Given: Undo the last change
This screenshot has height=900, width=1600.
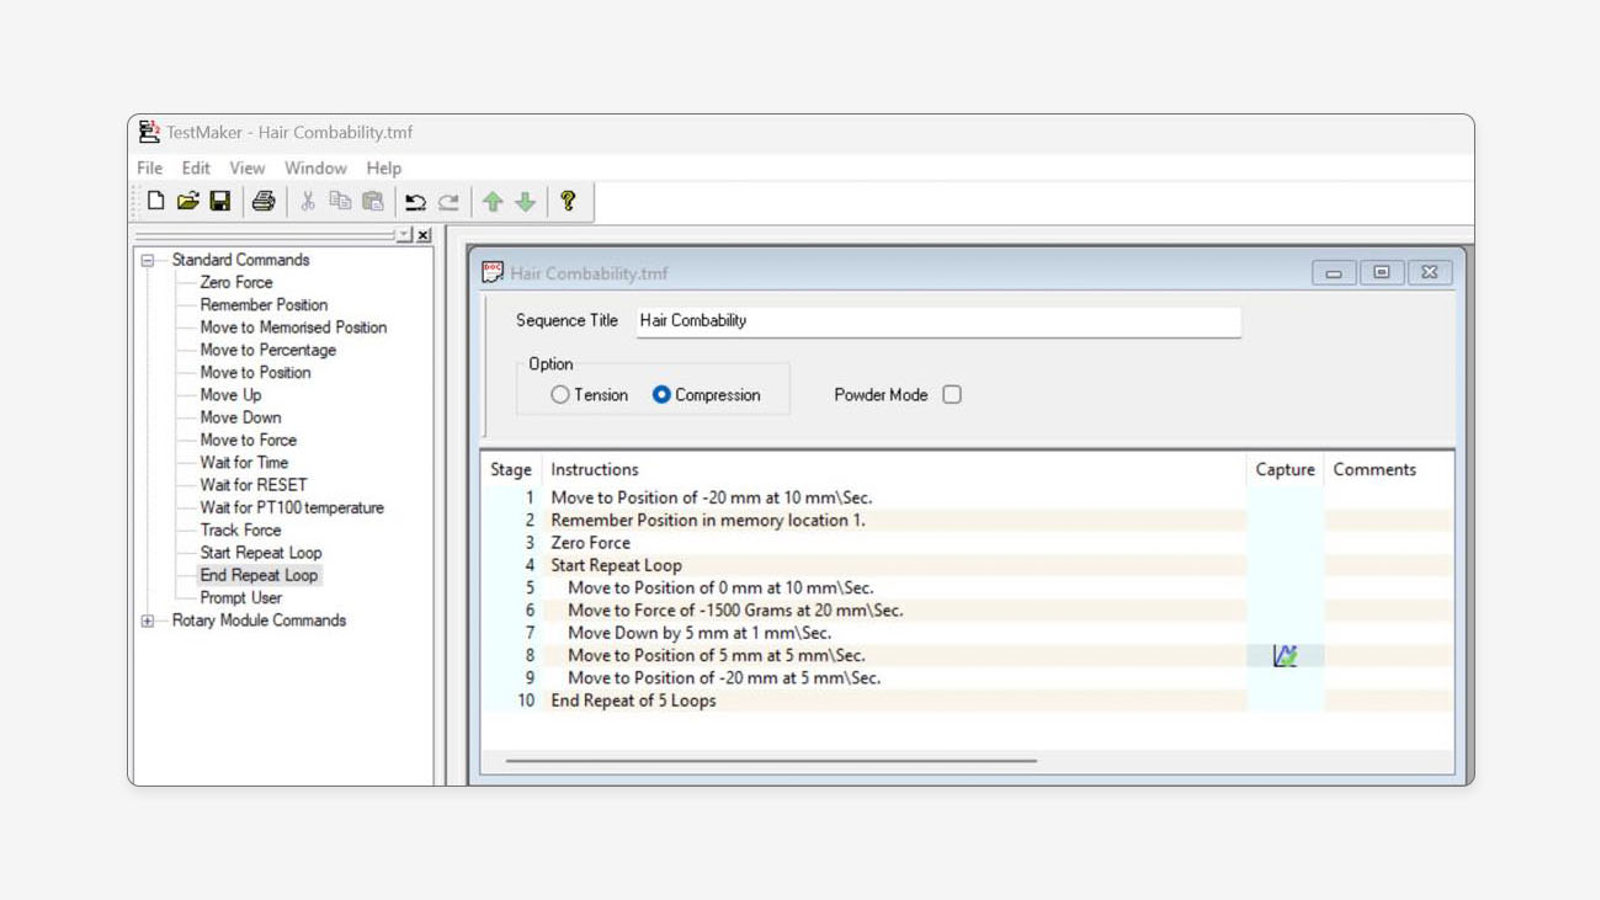Looking at the screenshot, I should click(x=417, y=201).
